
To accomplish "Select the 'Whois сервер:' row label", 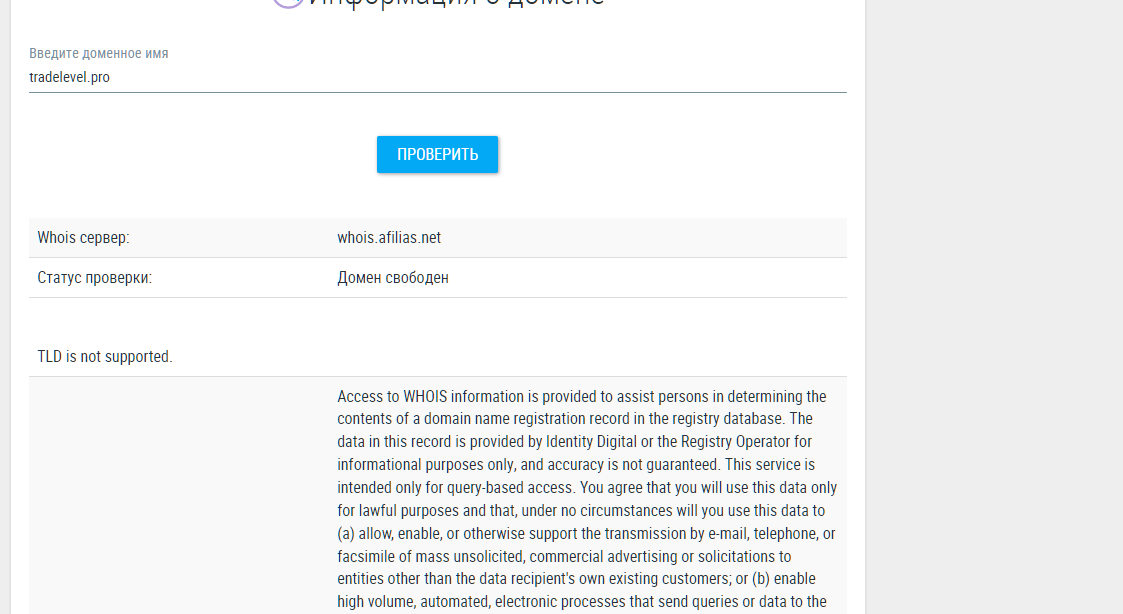I will (x=84, y=238).
